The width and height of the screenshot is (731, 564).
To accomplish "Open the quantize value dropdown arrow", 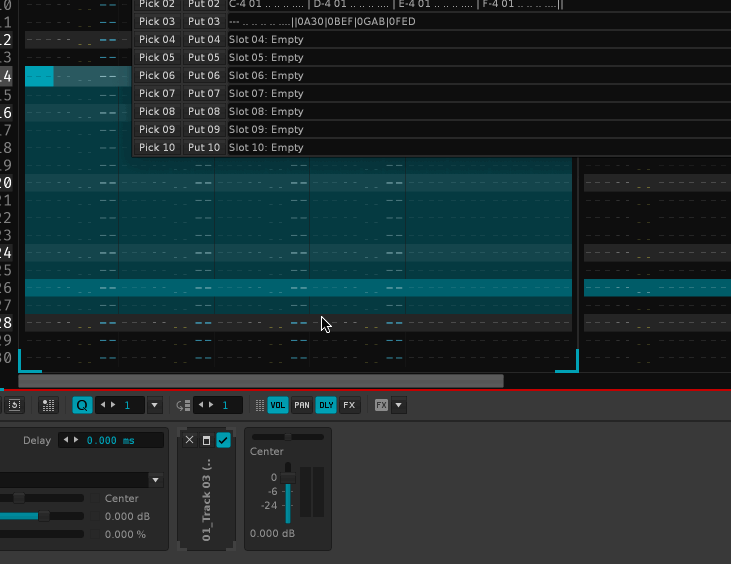I will (x=154, y=405).
